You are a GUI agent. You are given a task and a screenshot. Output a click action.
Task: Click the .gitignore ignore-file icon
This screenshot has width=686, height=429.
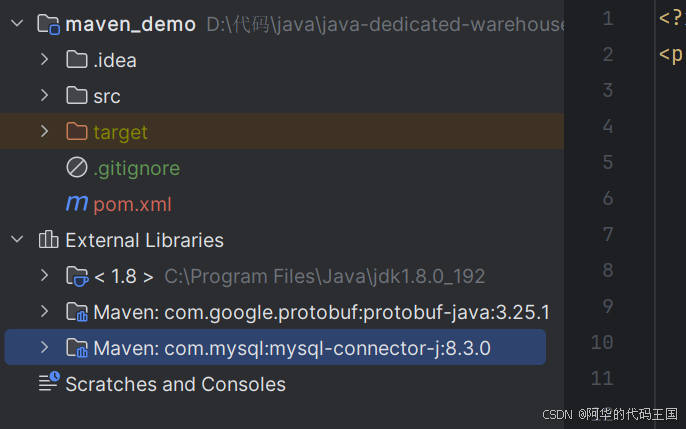tap(77, 168)
